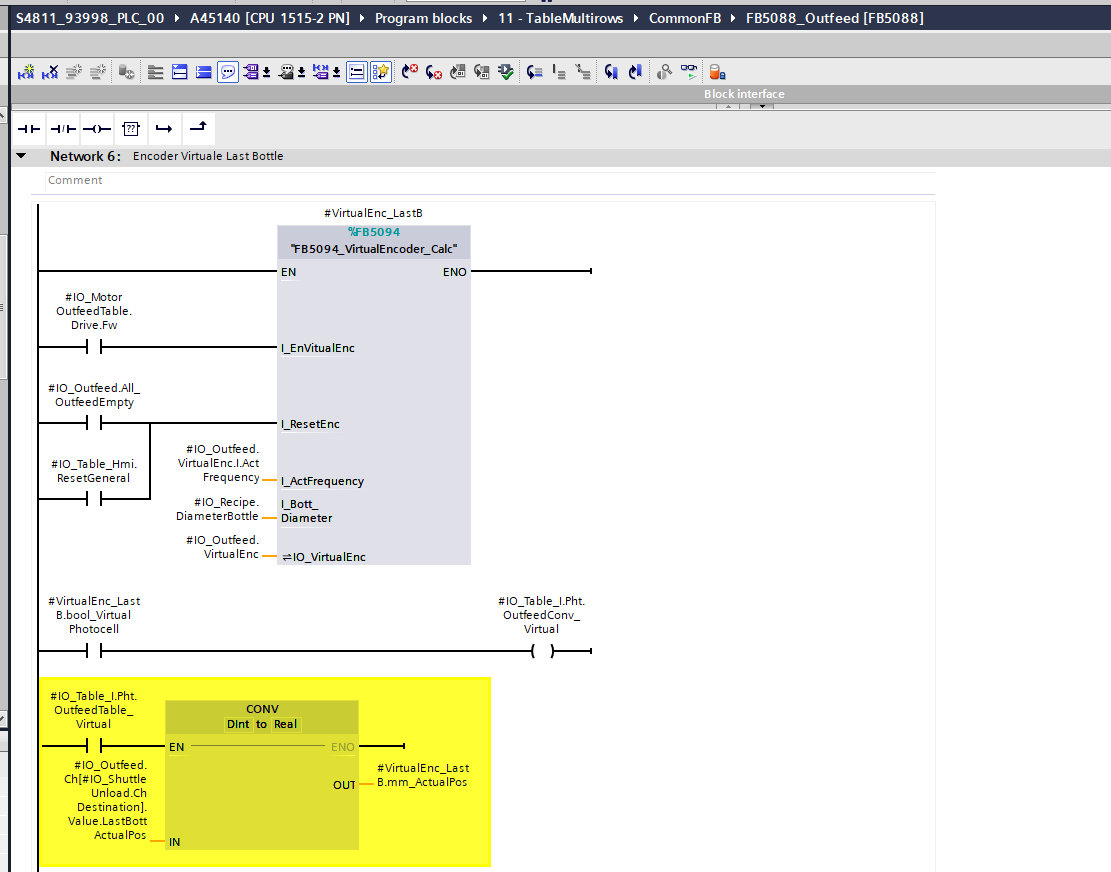The width and height of the screenshot is (1111, 872).
Task: Toggle favorites display star icon
Action: pyautogui.click(x=380, y=72)
